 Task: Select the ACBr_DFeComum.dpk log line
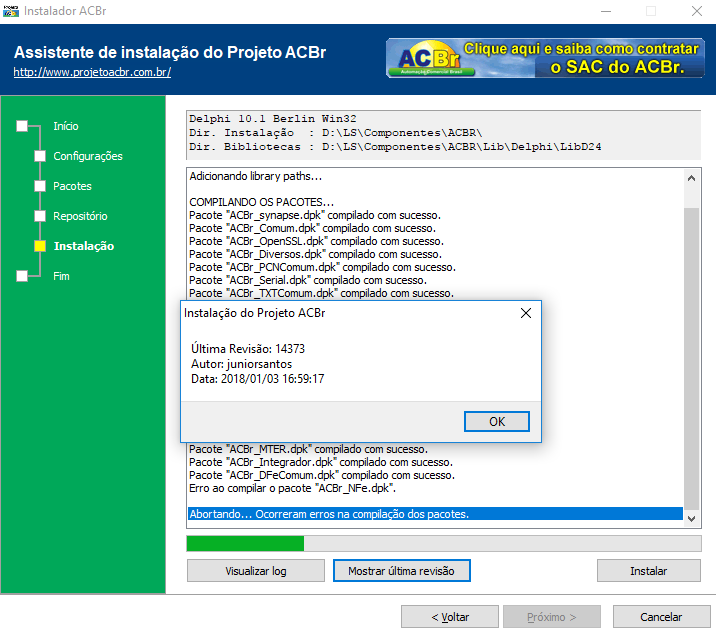click(x=322, y=475)
